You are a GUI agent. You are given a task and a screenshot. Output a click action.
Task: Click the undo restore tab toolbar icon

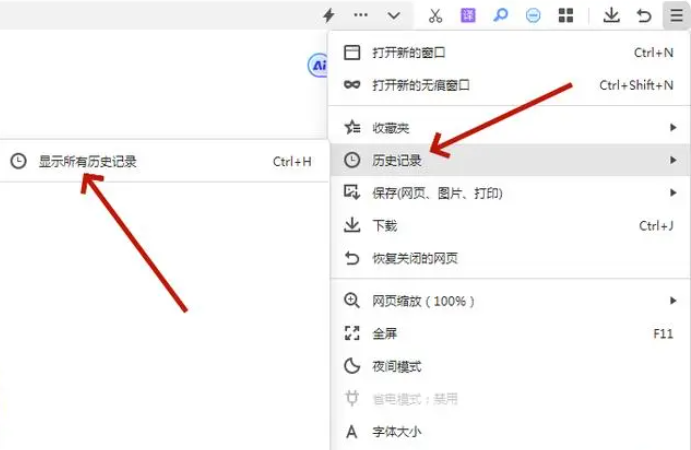(x=644, y=16)
